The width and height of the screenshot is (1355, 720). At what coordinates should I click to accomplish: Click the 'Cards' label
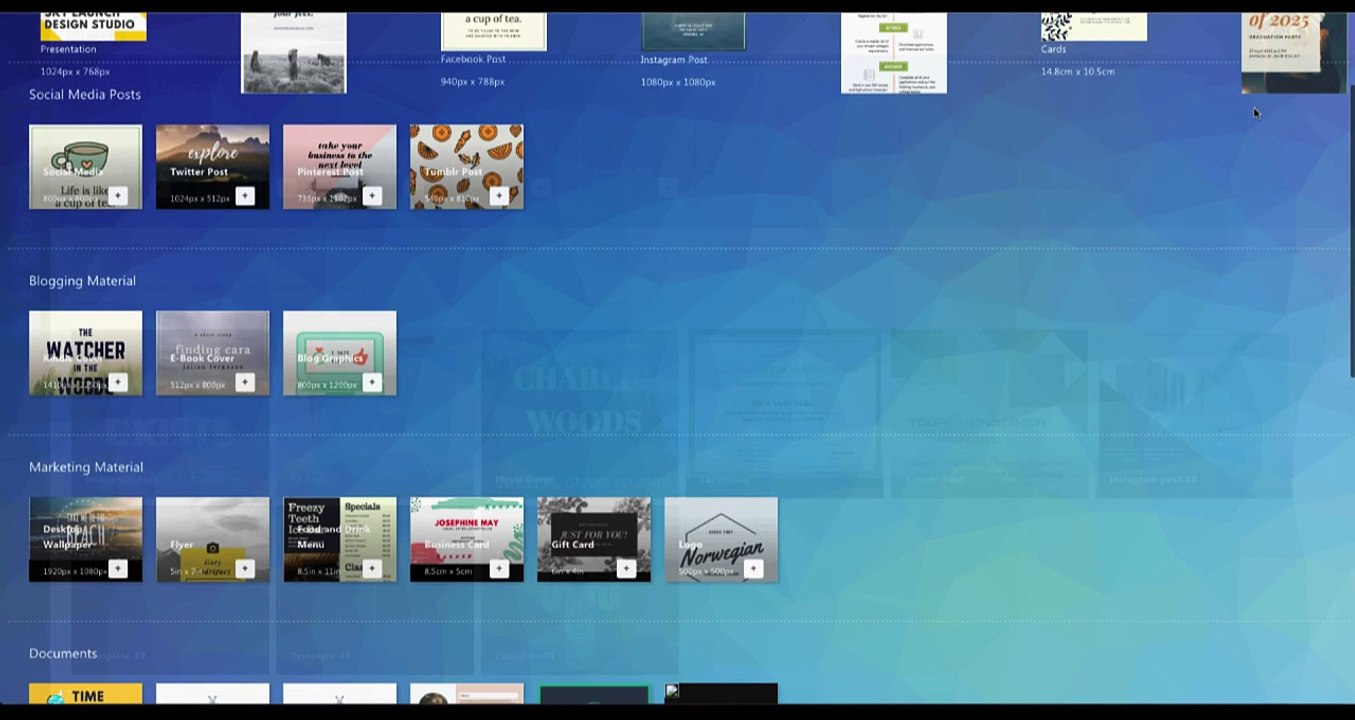[1053, 49]
